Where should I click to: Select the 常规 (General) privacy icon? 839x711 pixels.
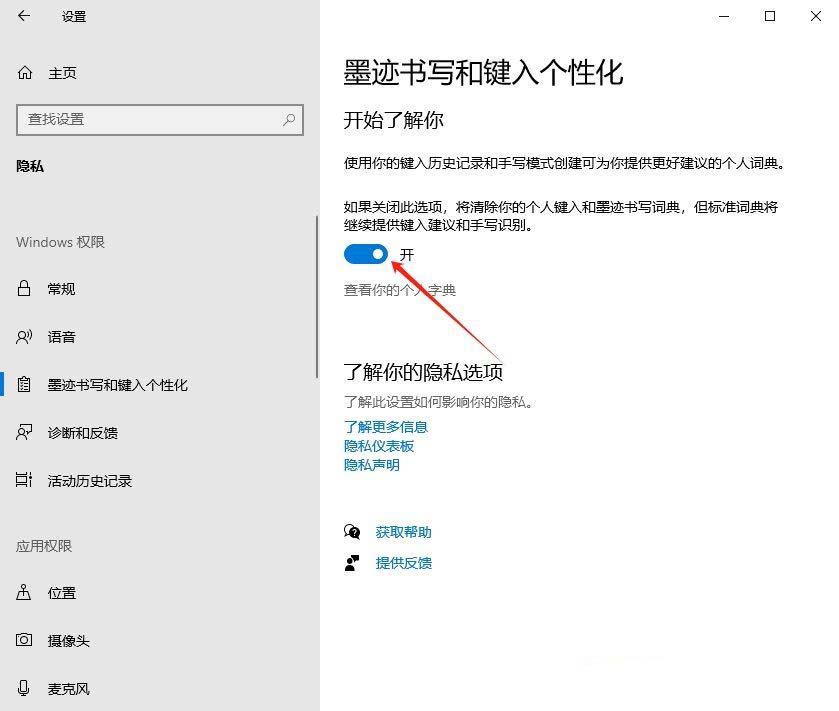click(x=24, y=289)
